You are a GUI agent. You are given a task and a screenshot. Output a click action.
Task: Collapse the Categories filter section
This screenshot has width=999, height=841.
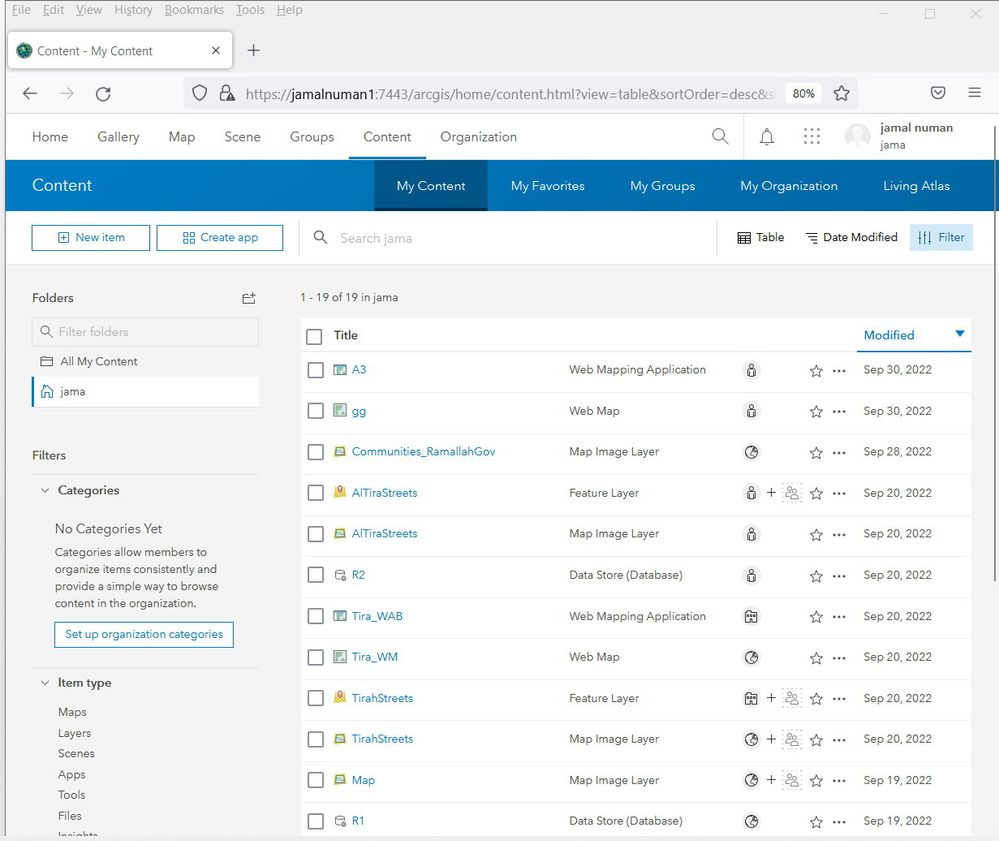45,491
